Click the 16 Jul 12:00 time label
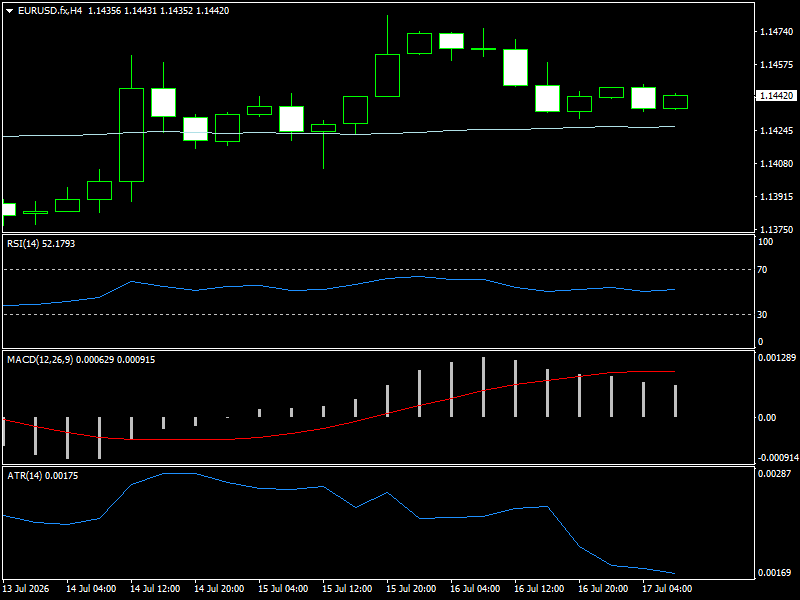Viewport: 800px width, 600px height. (539, 589)
